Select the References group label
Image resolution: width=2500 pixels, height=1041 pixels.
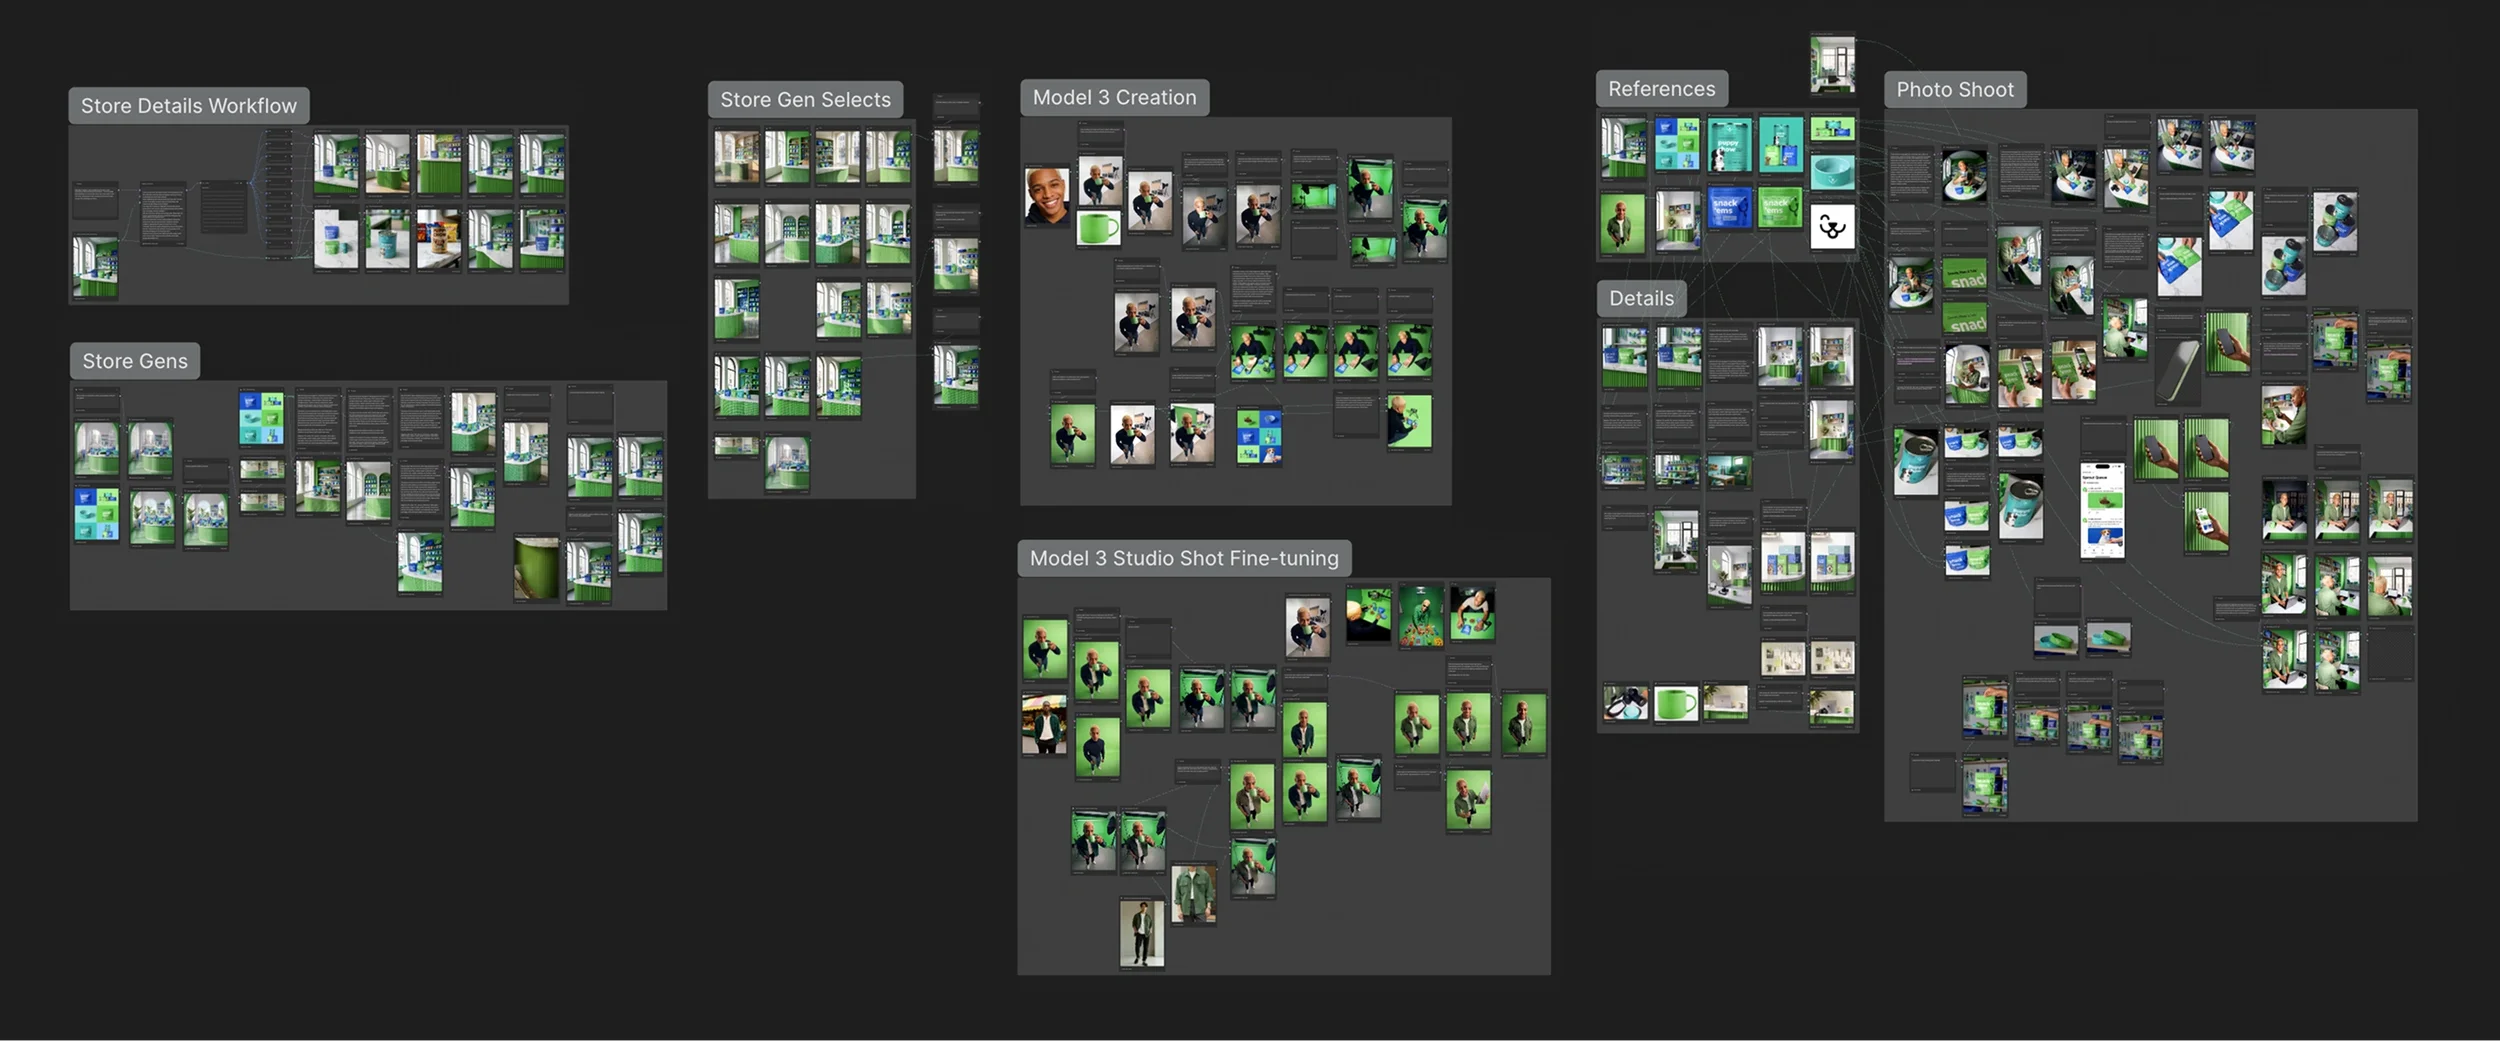coord(1661,89)
